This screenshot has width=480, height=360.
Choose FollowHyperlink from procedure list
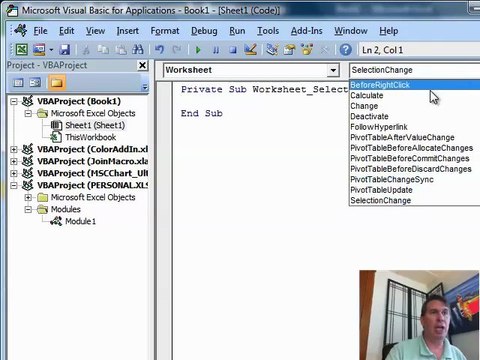[414, 127]
